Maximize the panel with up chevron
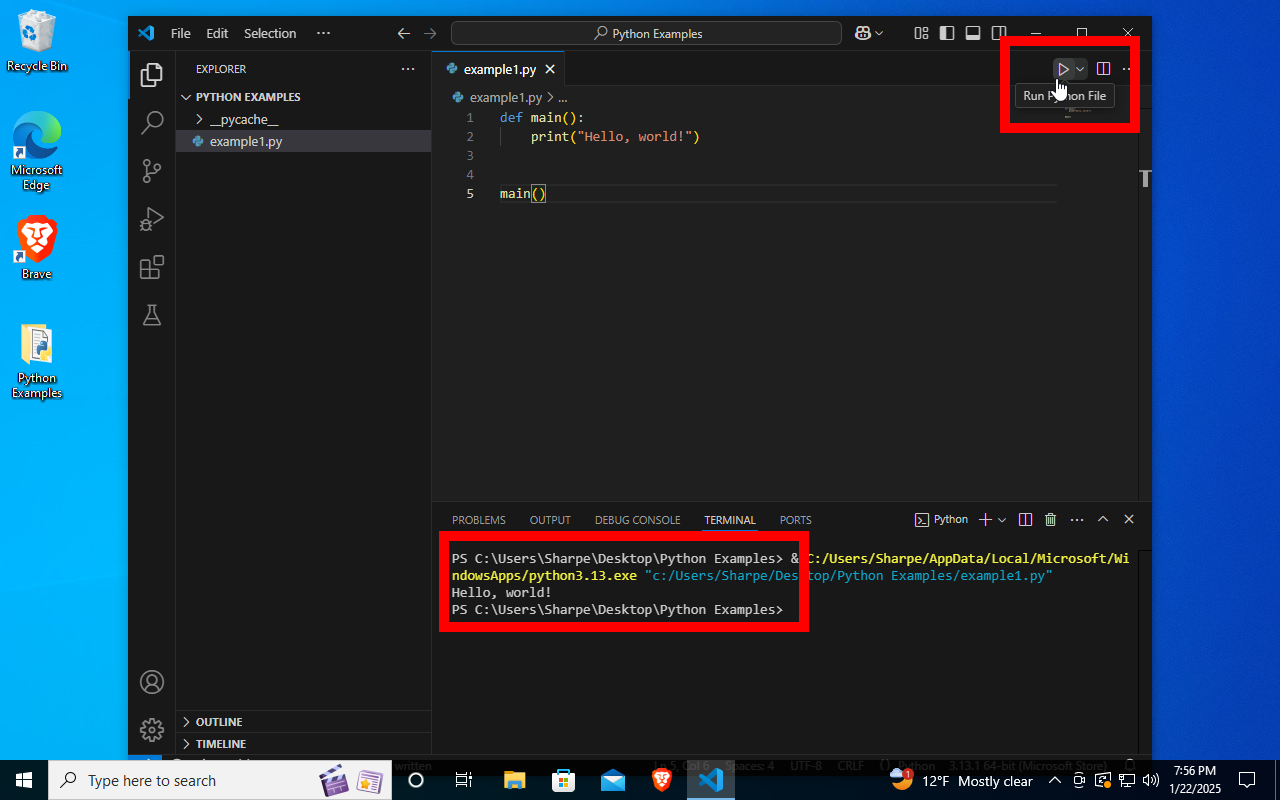1280x800 pixels. [x=1103, y=520]
